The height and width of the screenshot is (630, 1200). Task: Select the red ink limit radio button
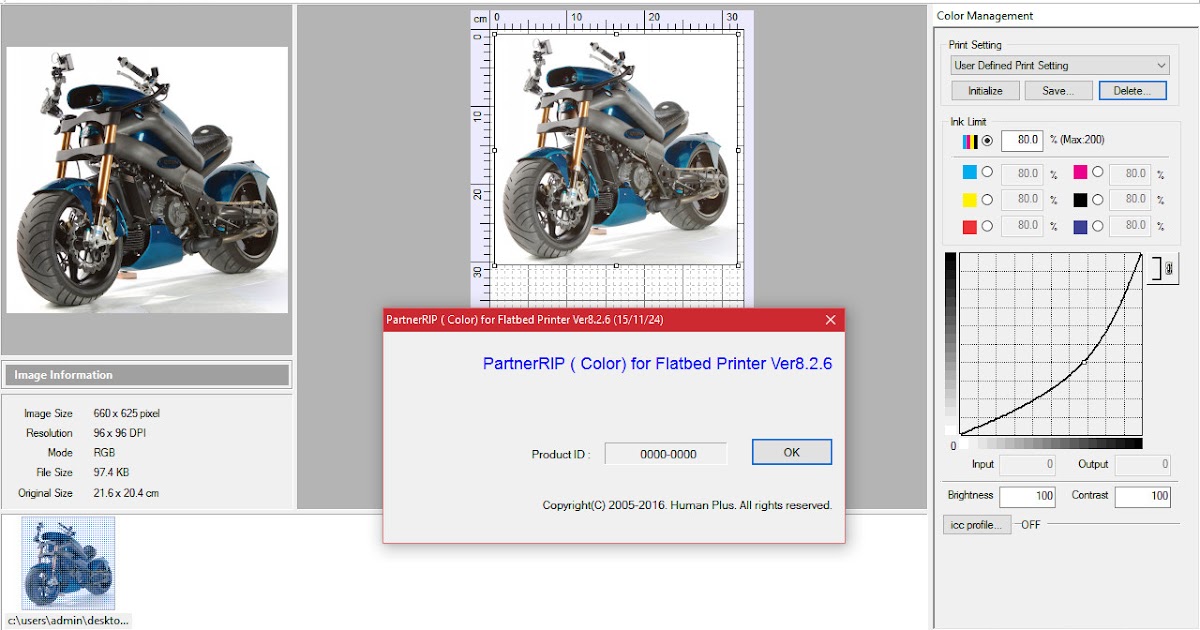[x=988, y=226]
